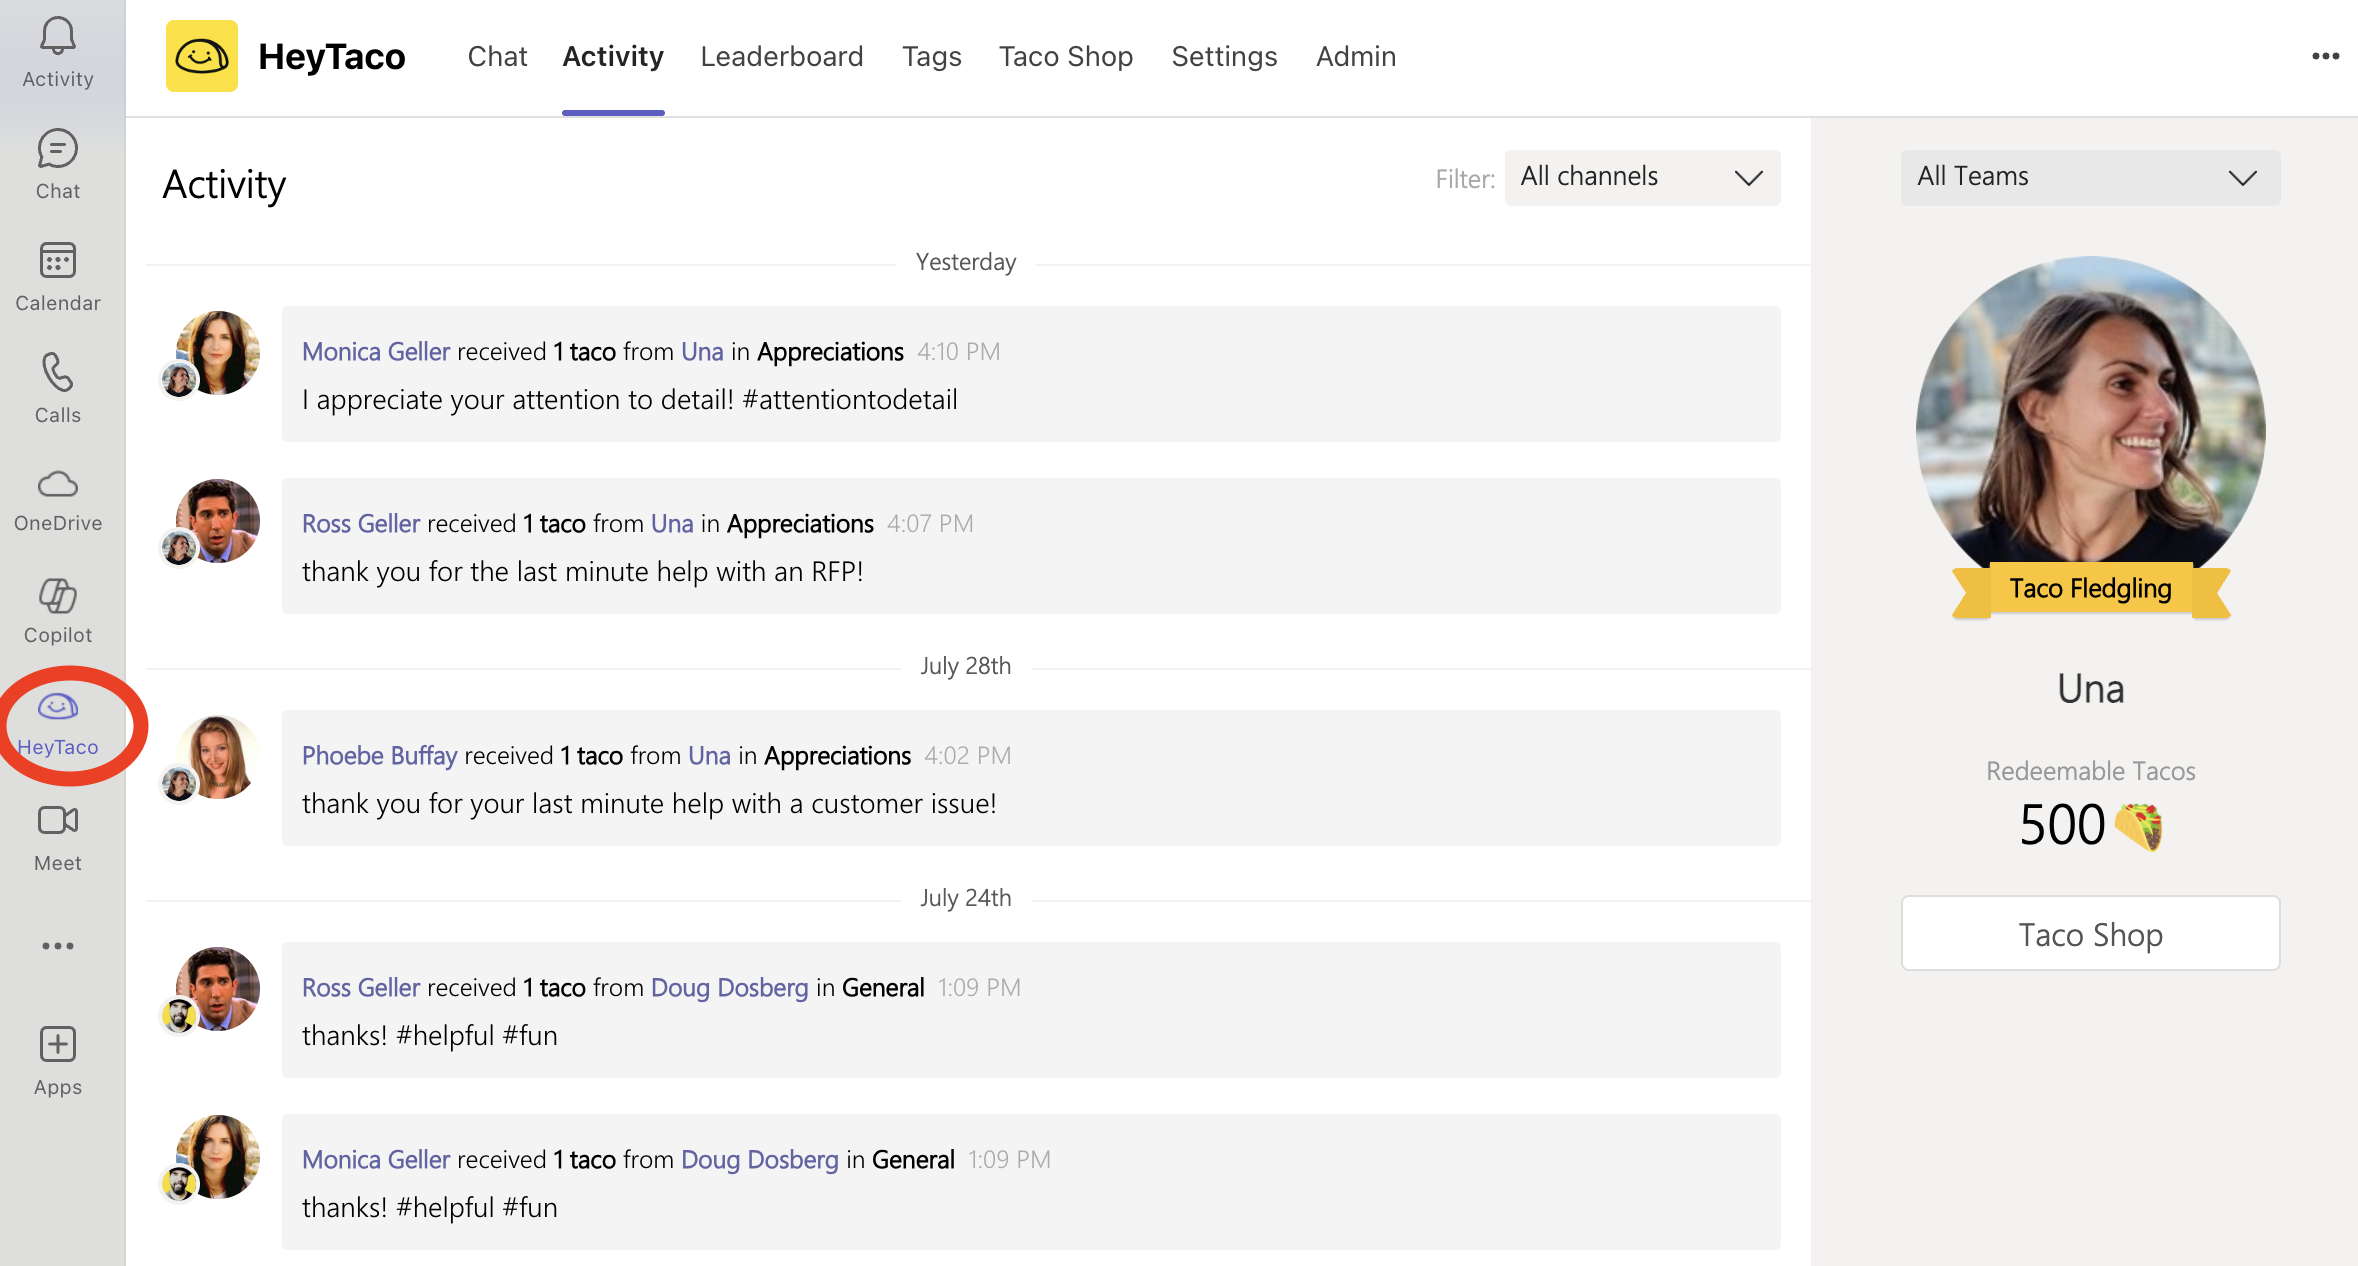Open the Tags tab
The height and width of the screenshot is (1266, 2358).
931,56
